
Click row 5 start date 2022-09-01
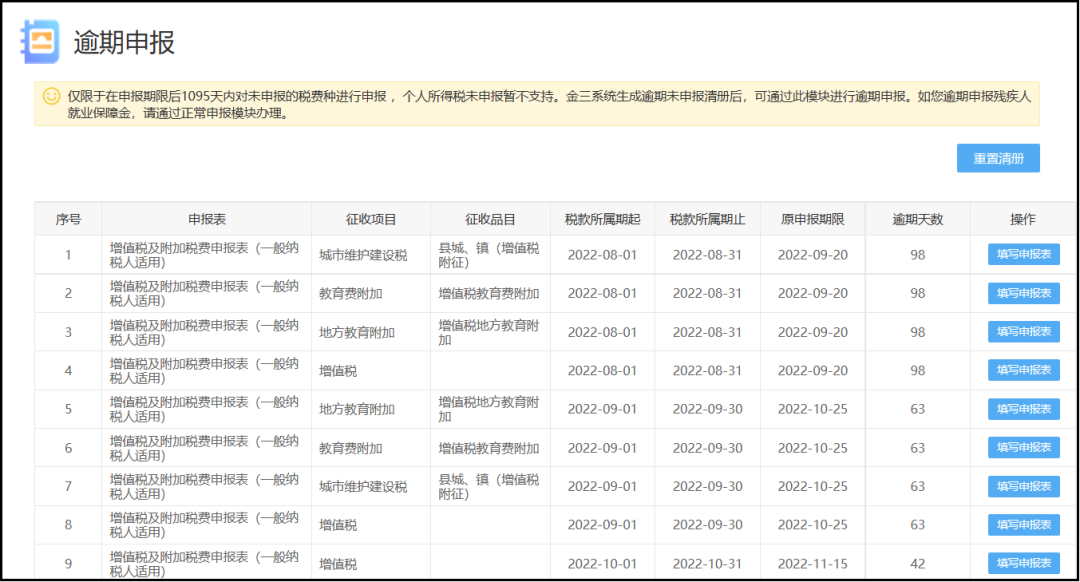tap(602, 409)
